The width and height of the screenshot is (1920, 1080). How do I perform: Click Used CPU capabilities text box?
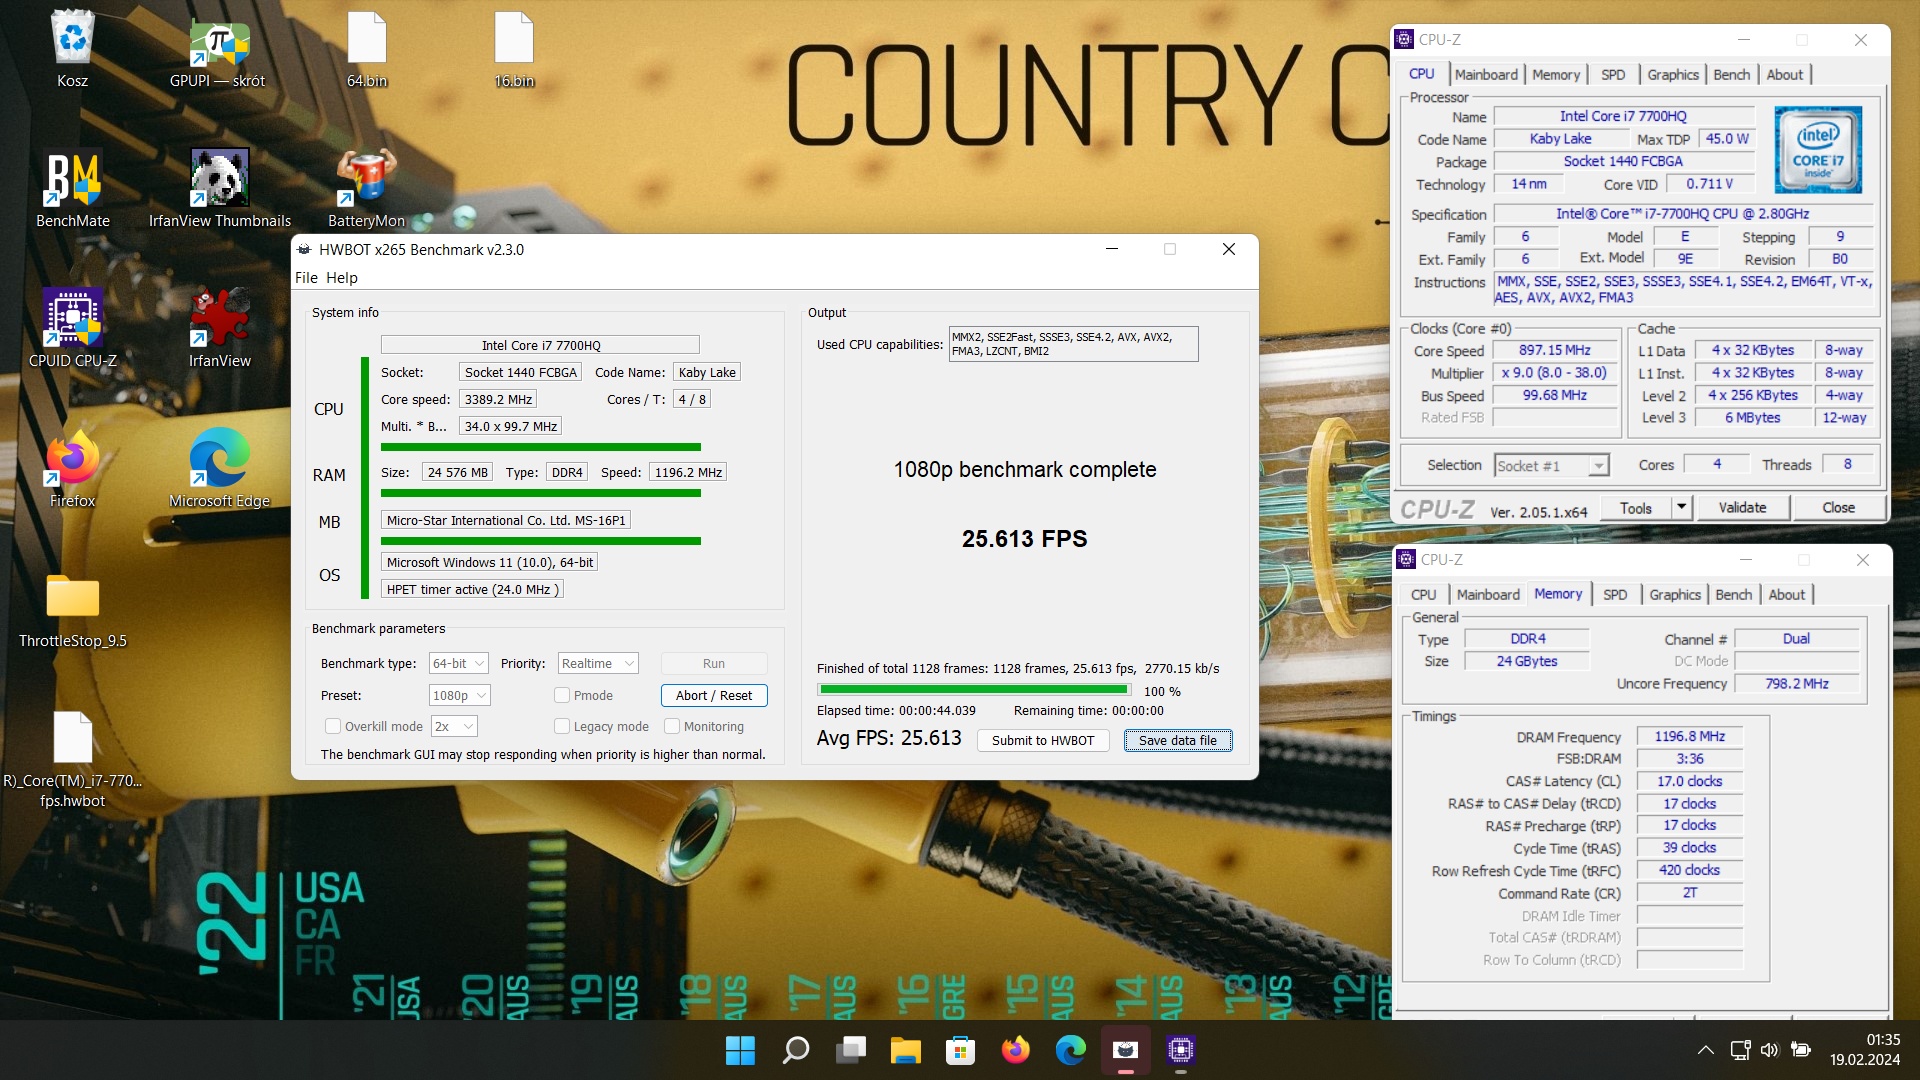click(1073, 344)
